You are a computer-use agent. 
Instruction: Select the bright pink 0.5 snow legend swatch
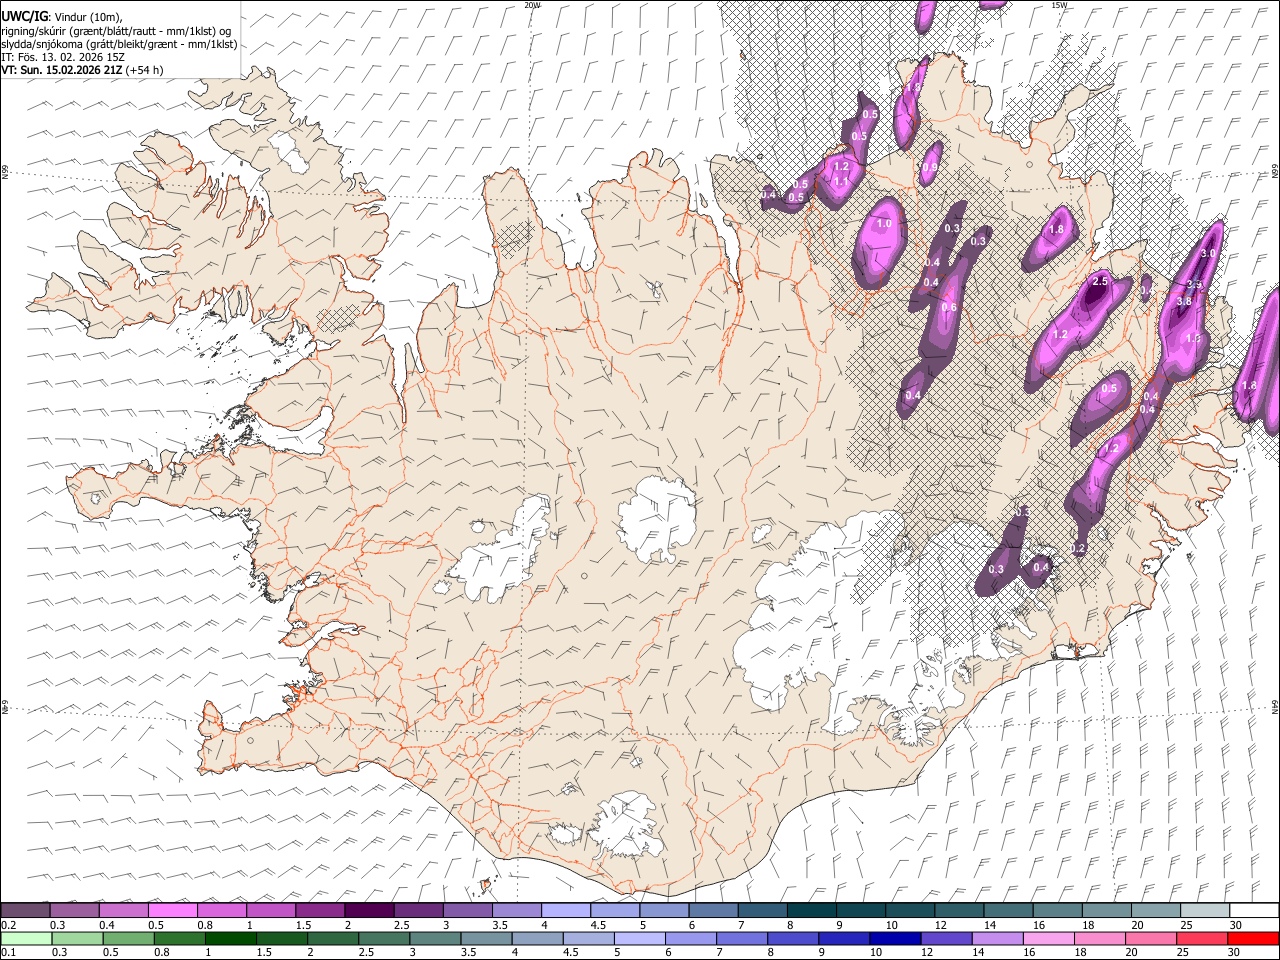173,911
